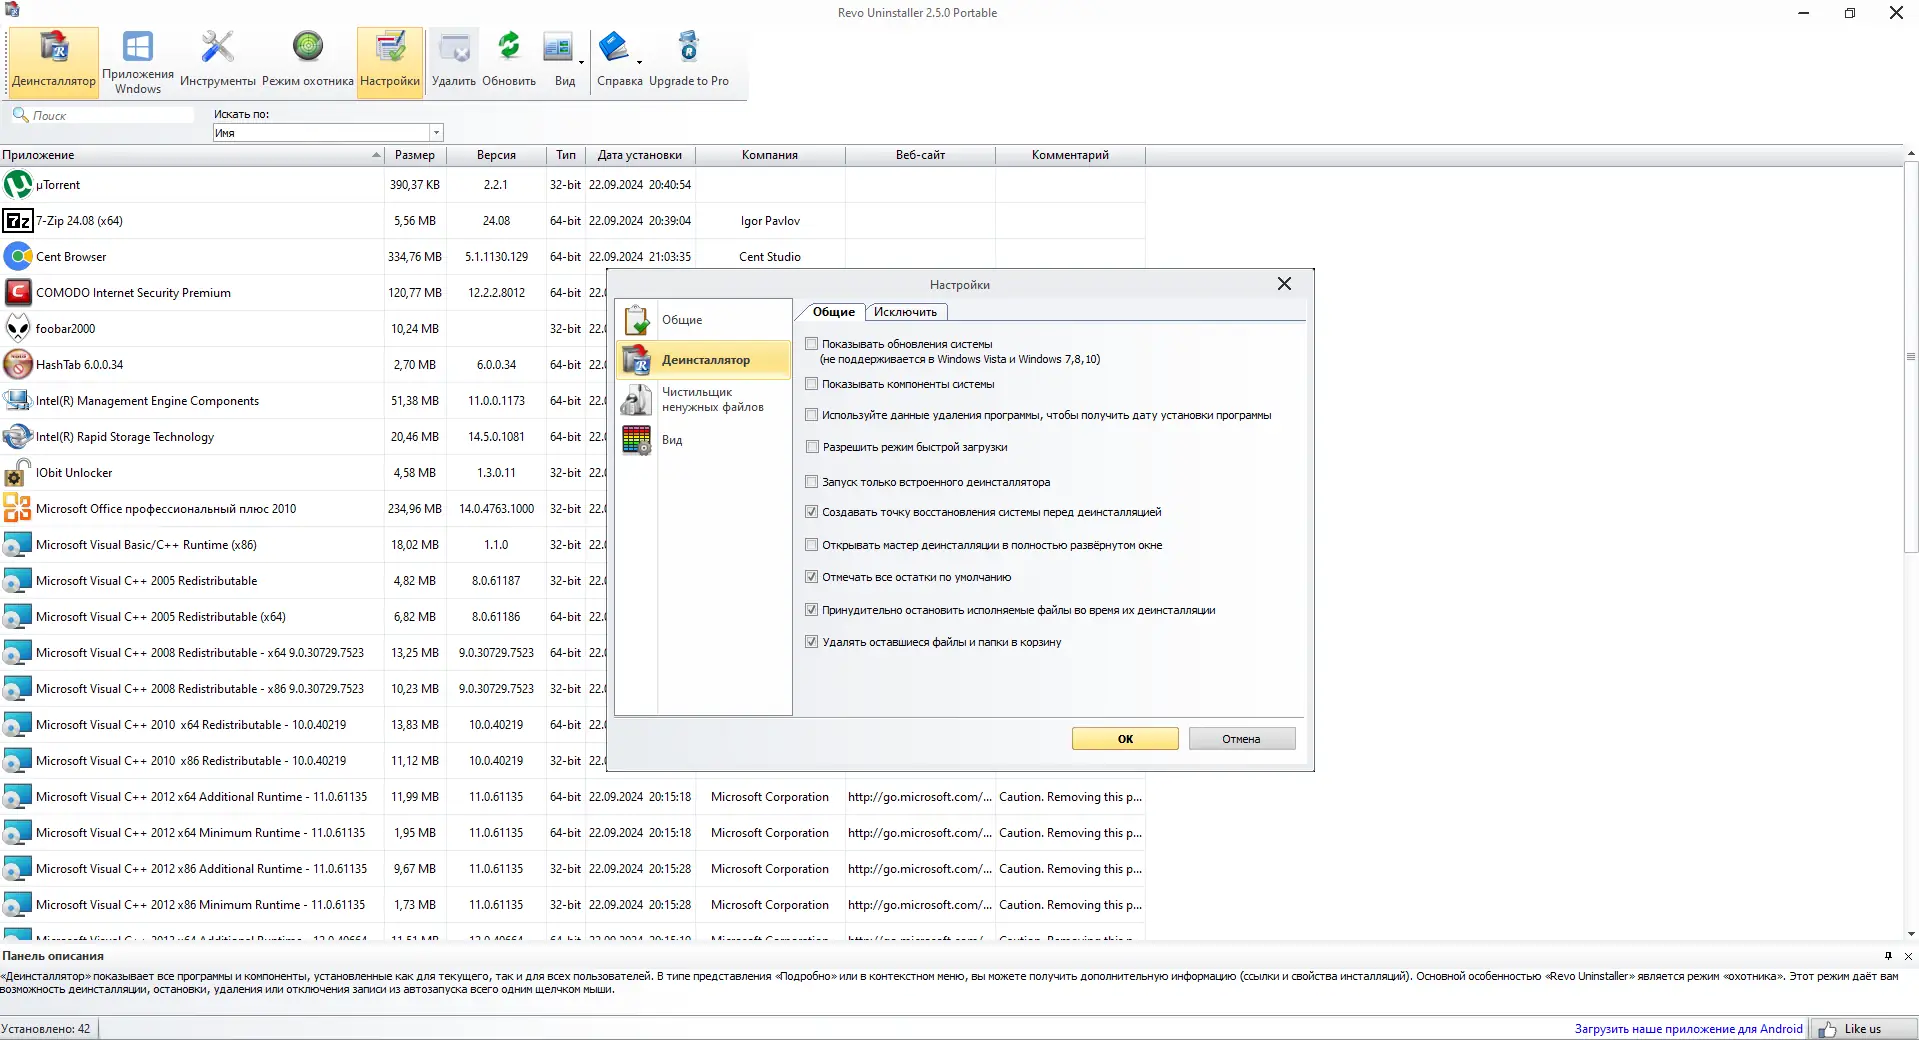Confirm settings with OK button
Screen dimensions: 1919x1040
point(1125,739)
